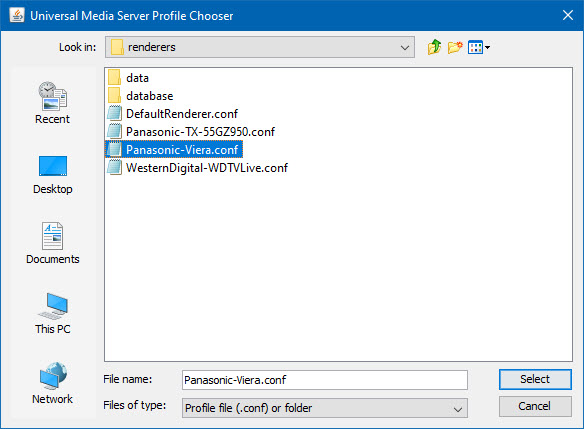
Task: Expand the Files of type dropdown
Action: (324, 408)
